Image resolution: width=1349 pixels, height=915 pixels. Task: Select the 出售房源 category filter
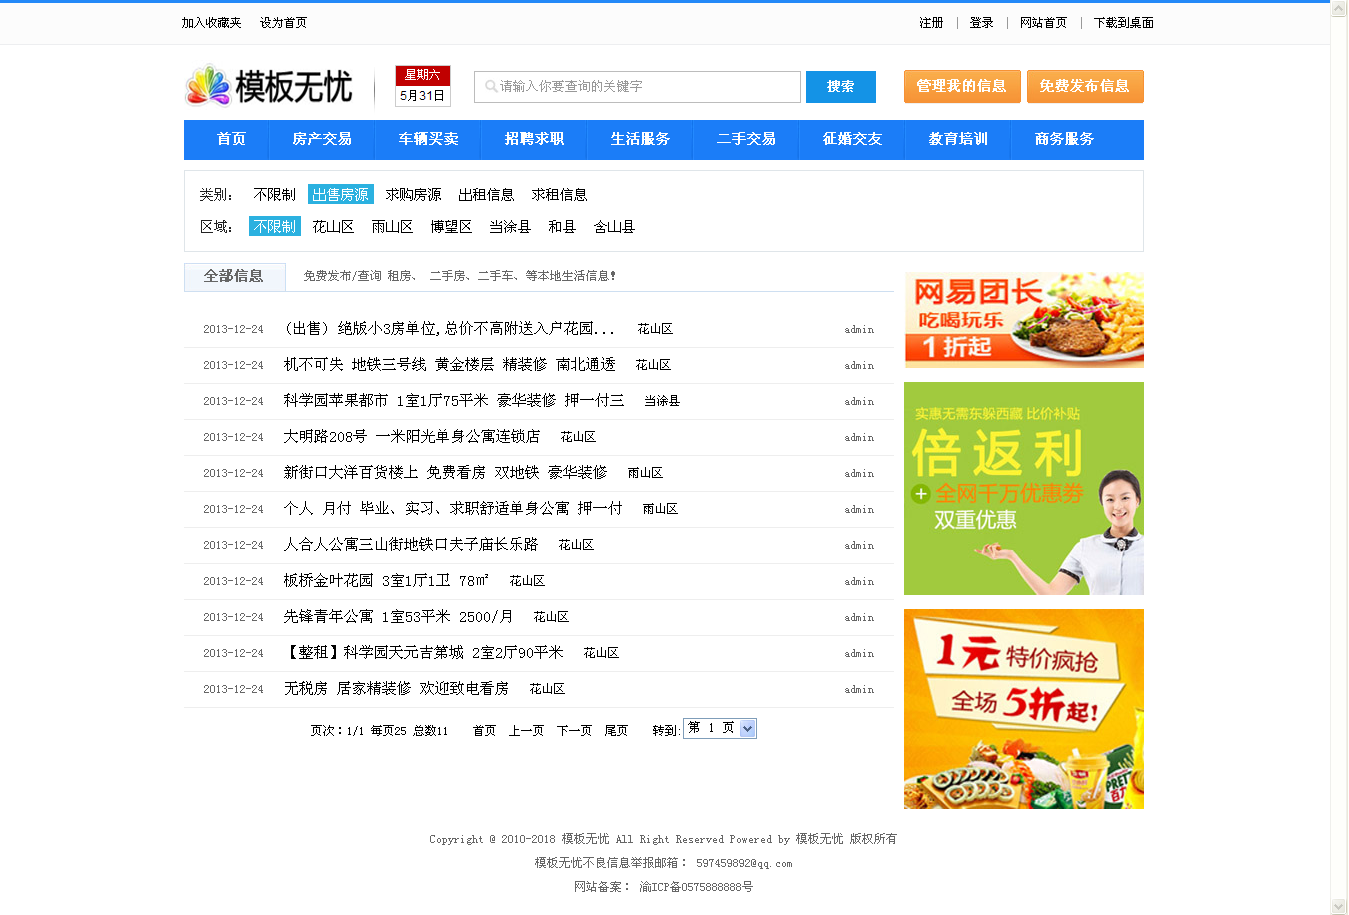340,195
